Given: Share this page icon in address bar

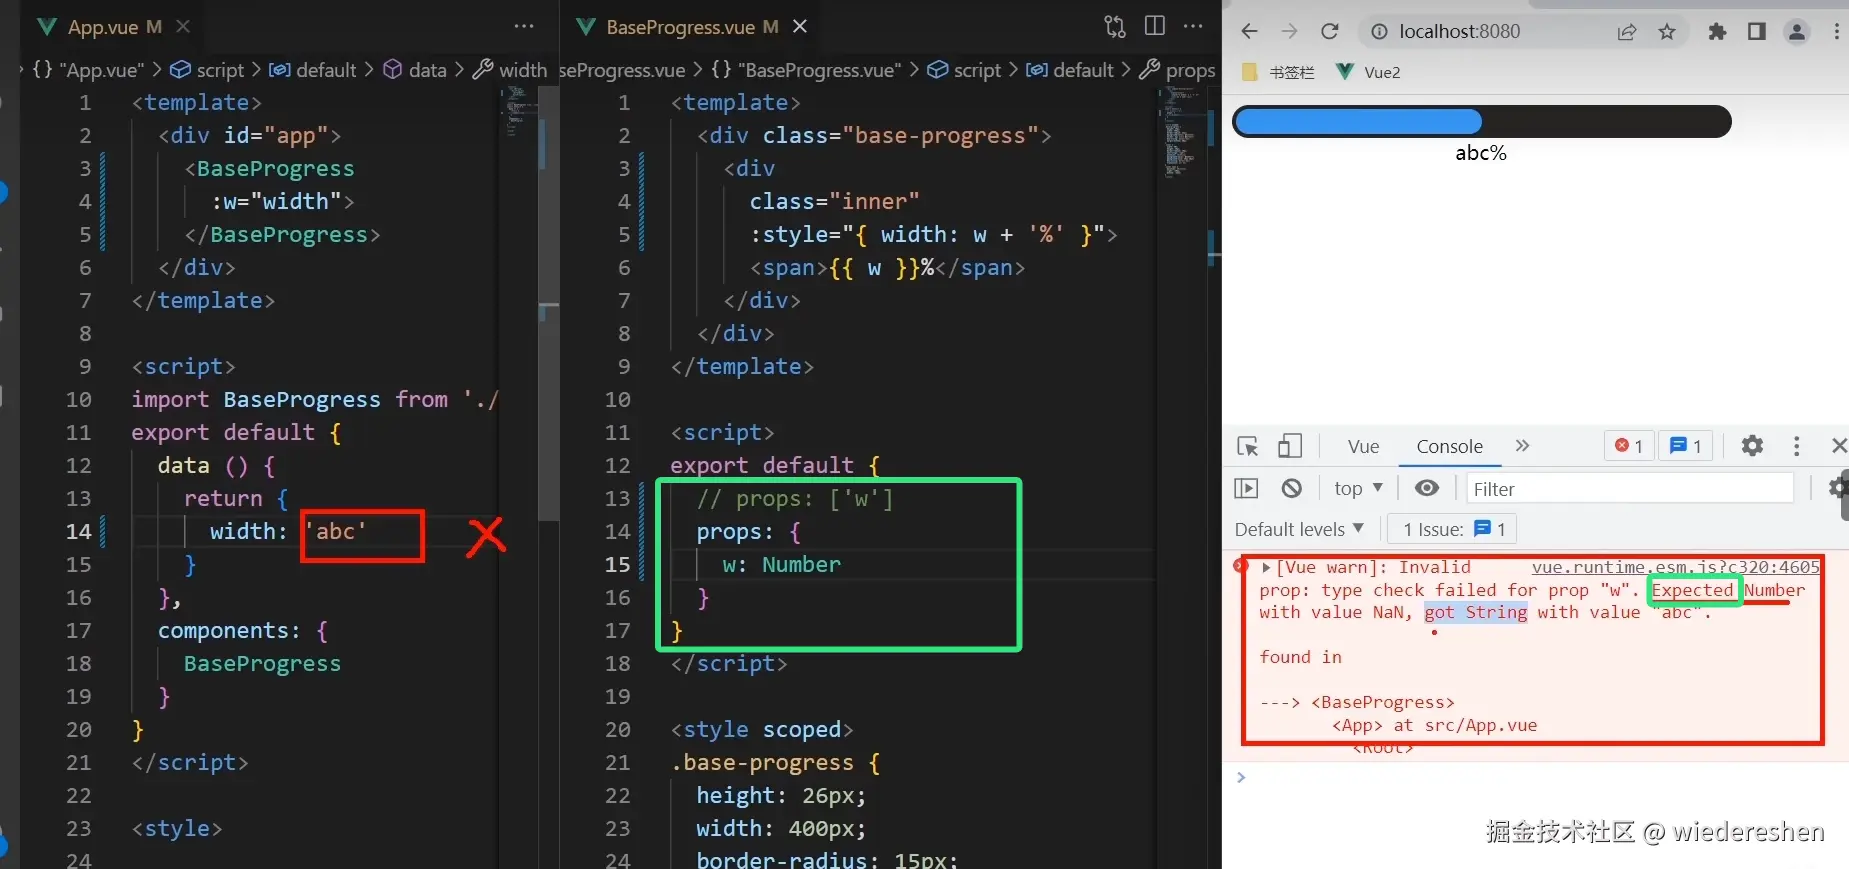Looking at the screenshot, I should pos(1627,32).
